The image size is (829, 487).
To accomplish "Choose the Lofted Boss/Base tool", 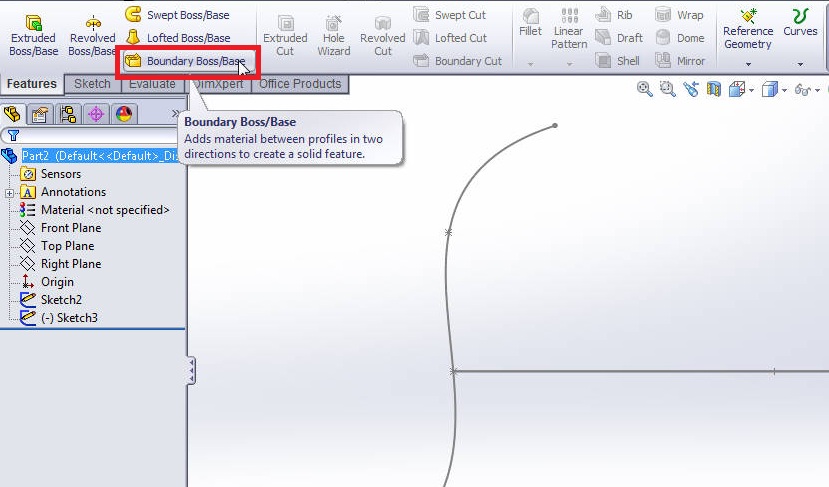I will [x=178, y=38].
